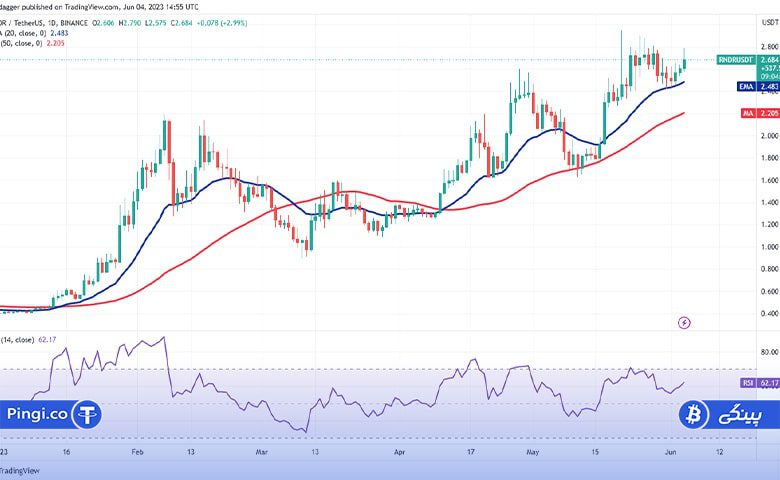
Task: Click the 1.800 price axis label
Action: 769,158
